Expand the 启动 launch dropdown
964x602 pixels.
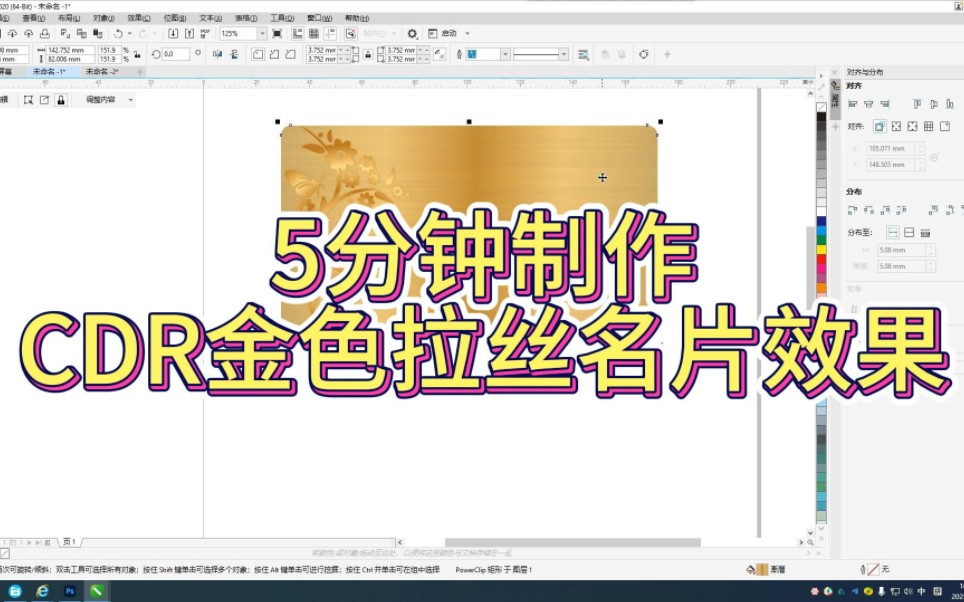coord(465,33)
